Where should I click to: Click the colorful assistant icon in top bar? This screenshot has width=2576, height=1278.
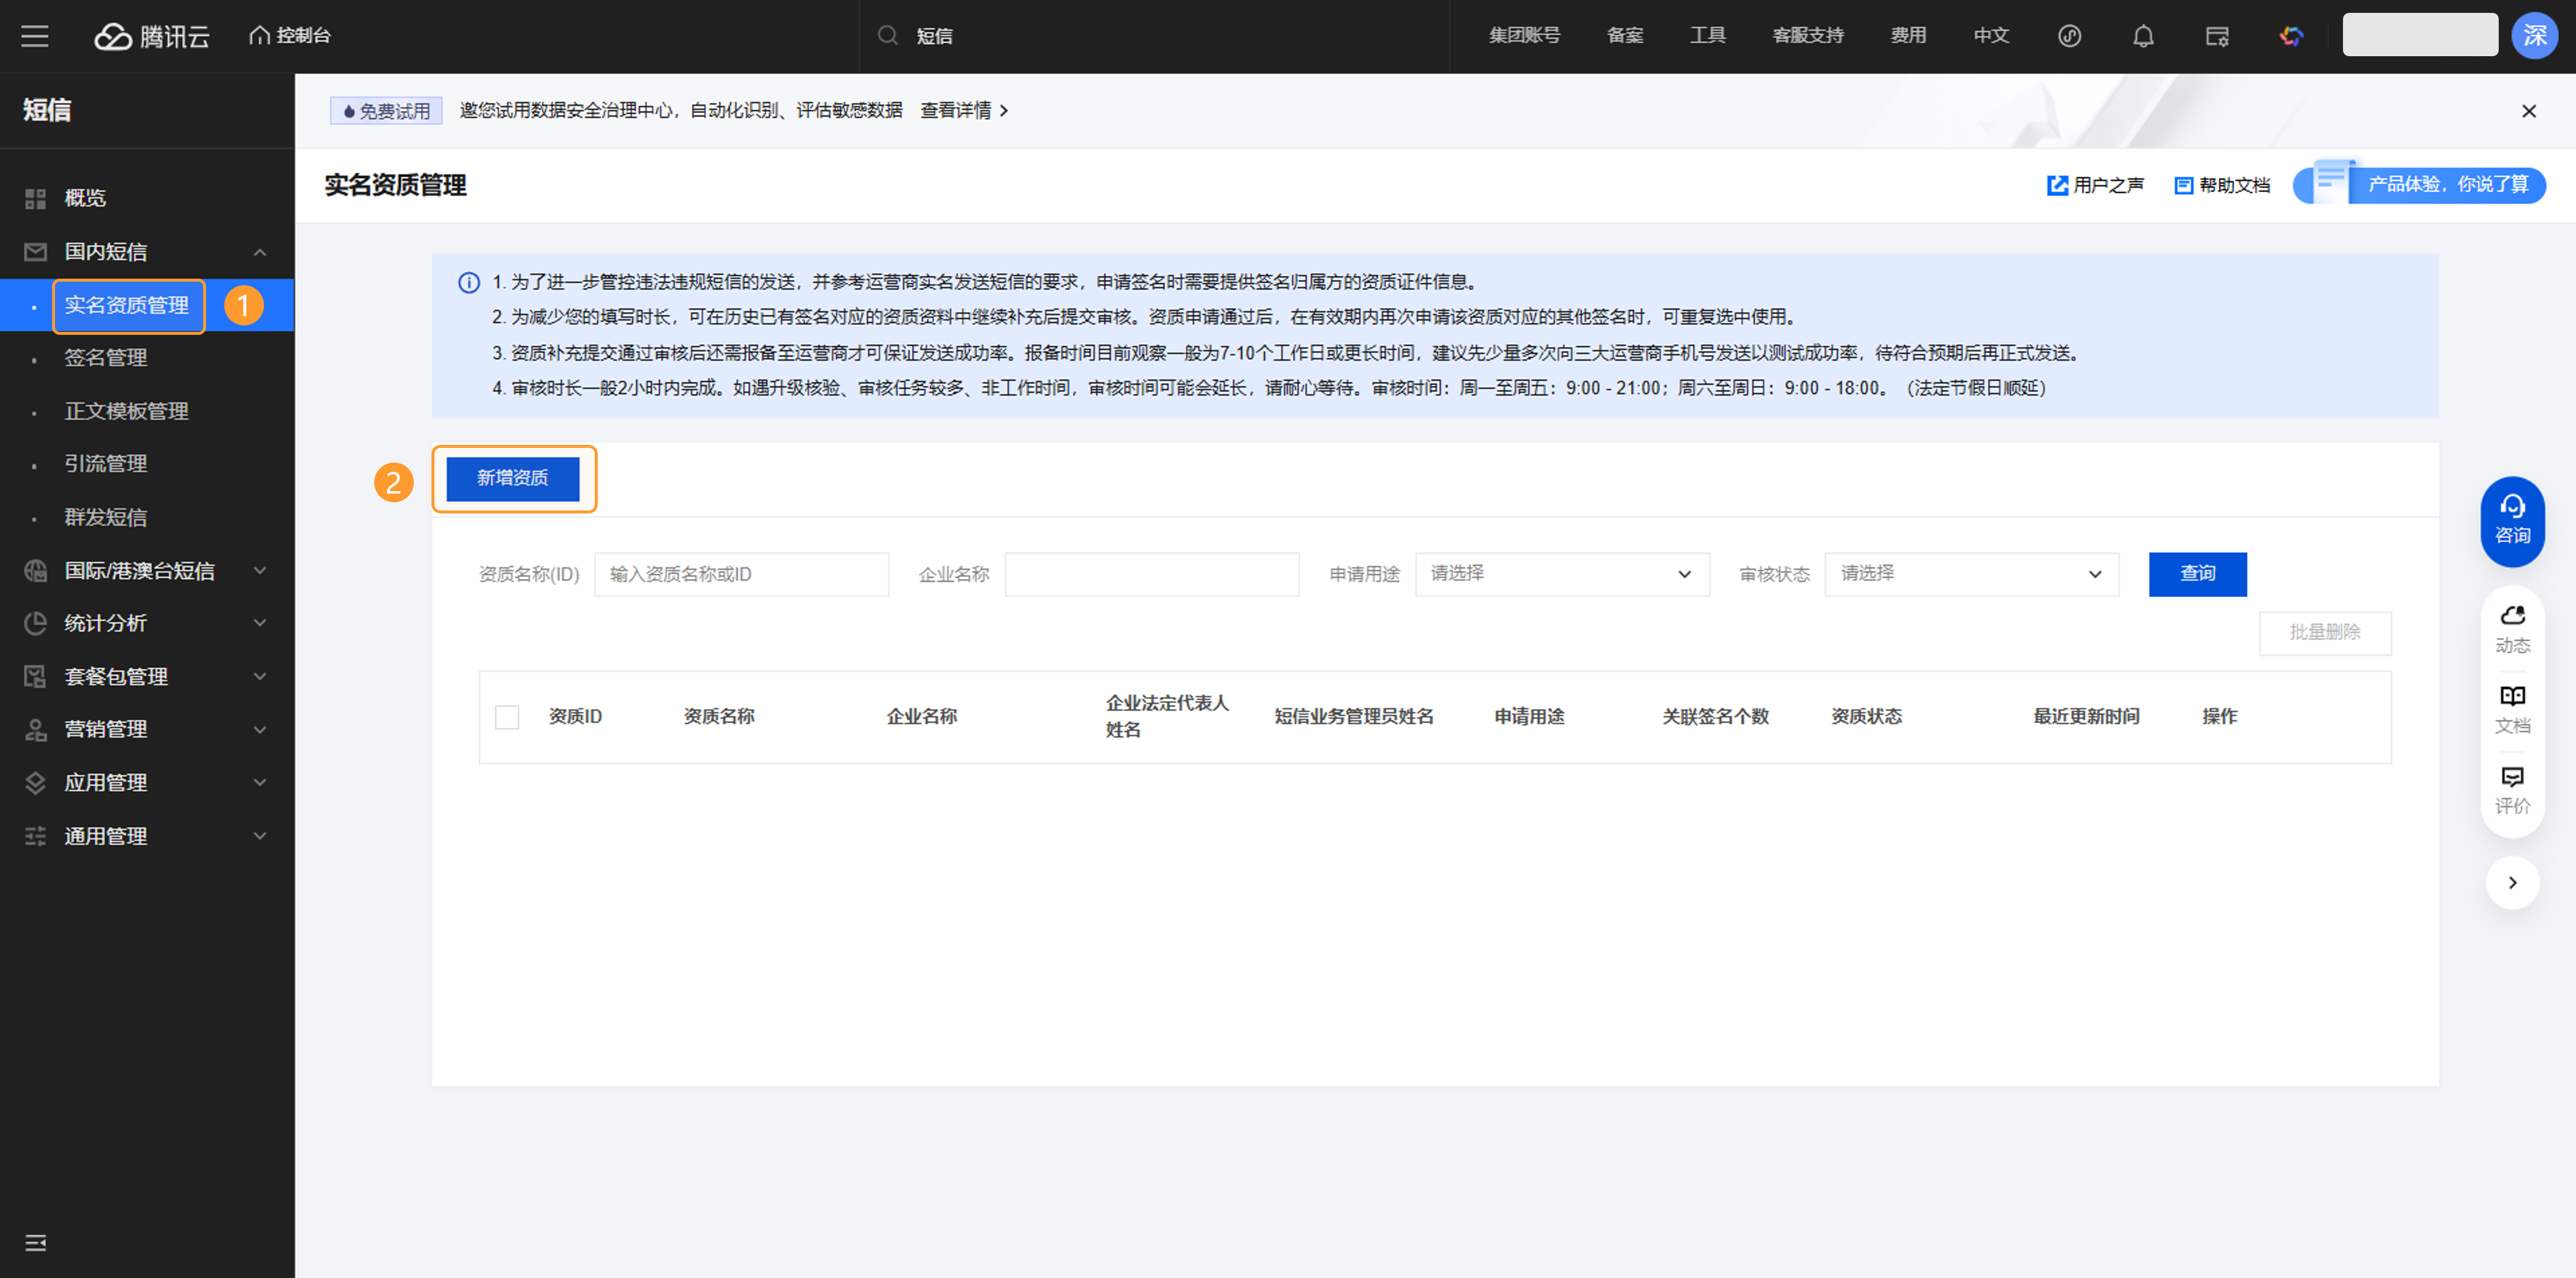pyautogui.click(x=2291, y=37)
